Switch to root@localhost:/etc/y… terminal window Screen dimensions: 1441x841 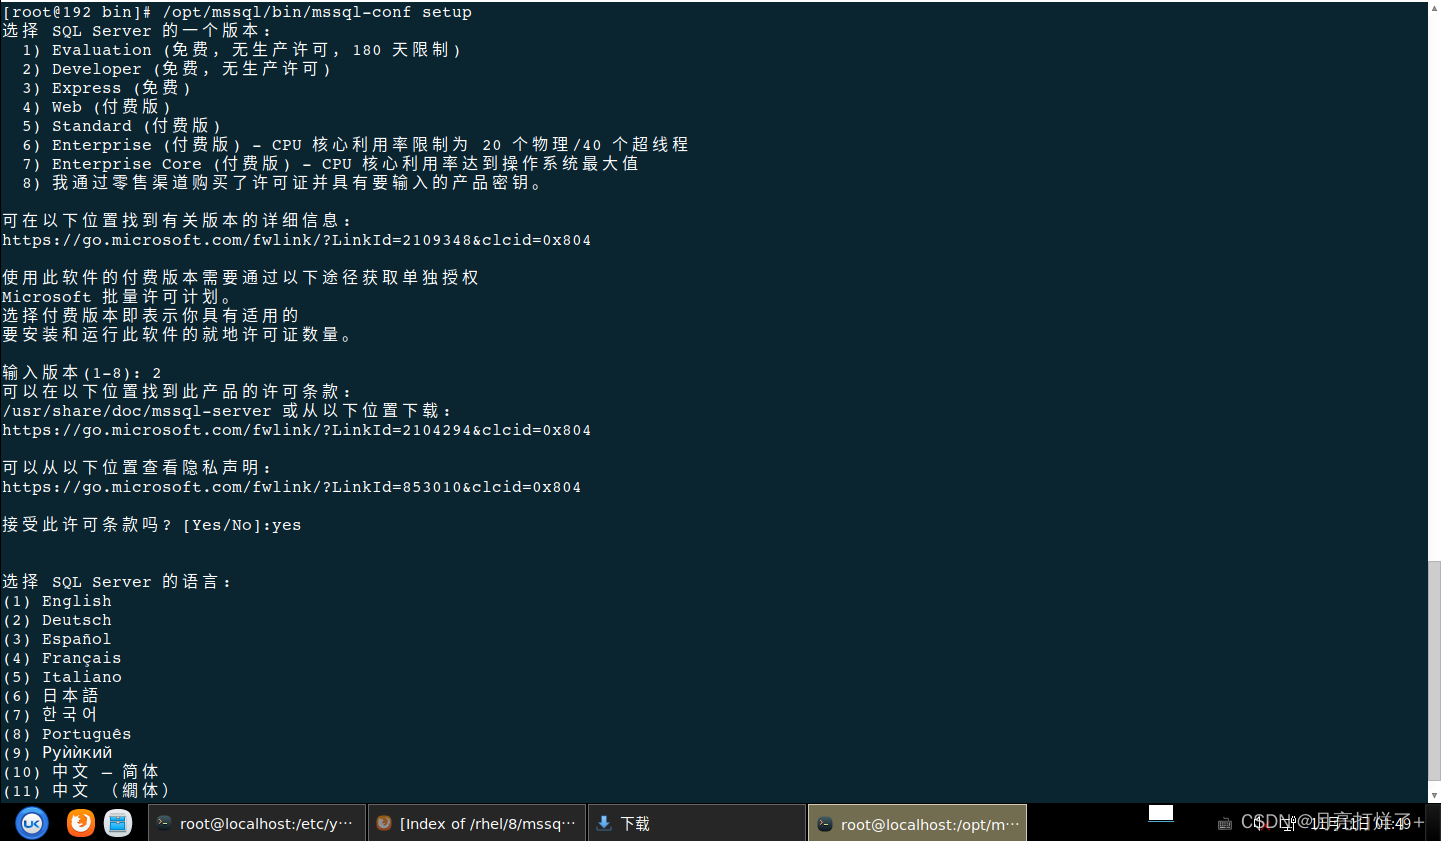[257, 823]
